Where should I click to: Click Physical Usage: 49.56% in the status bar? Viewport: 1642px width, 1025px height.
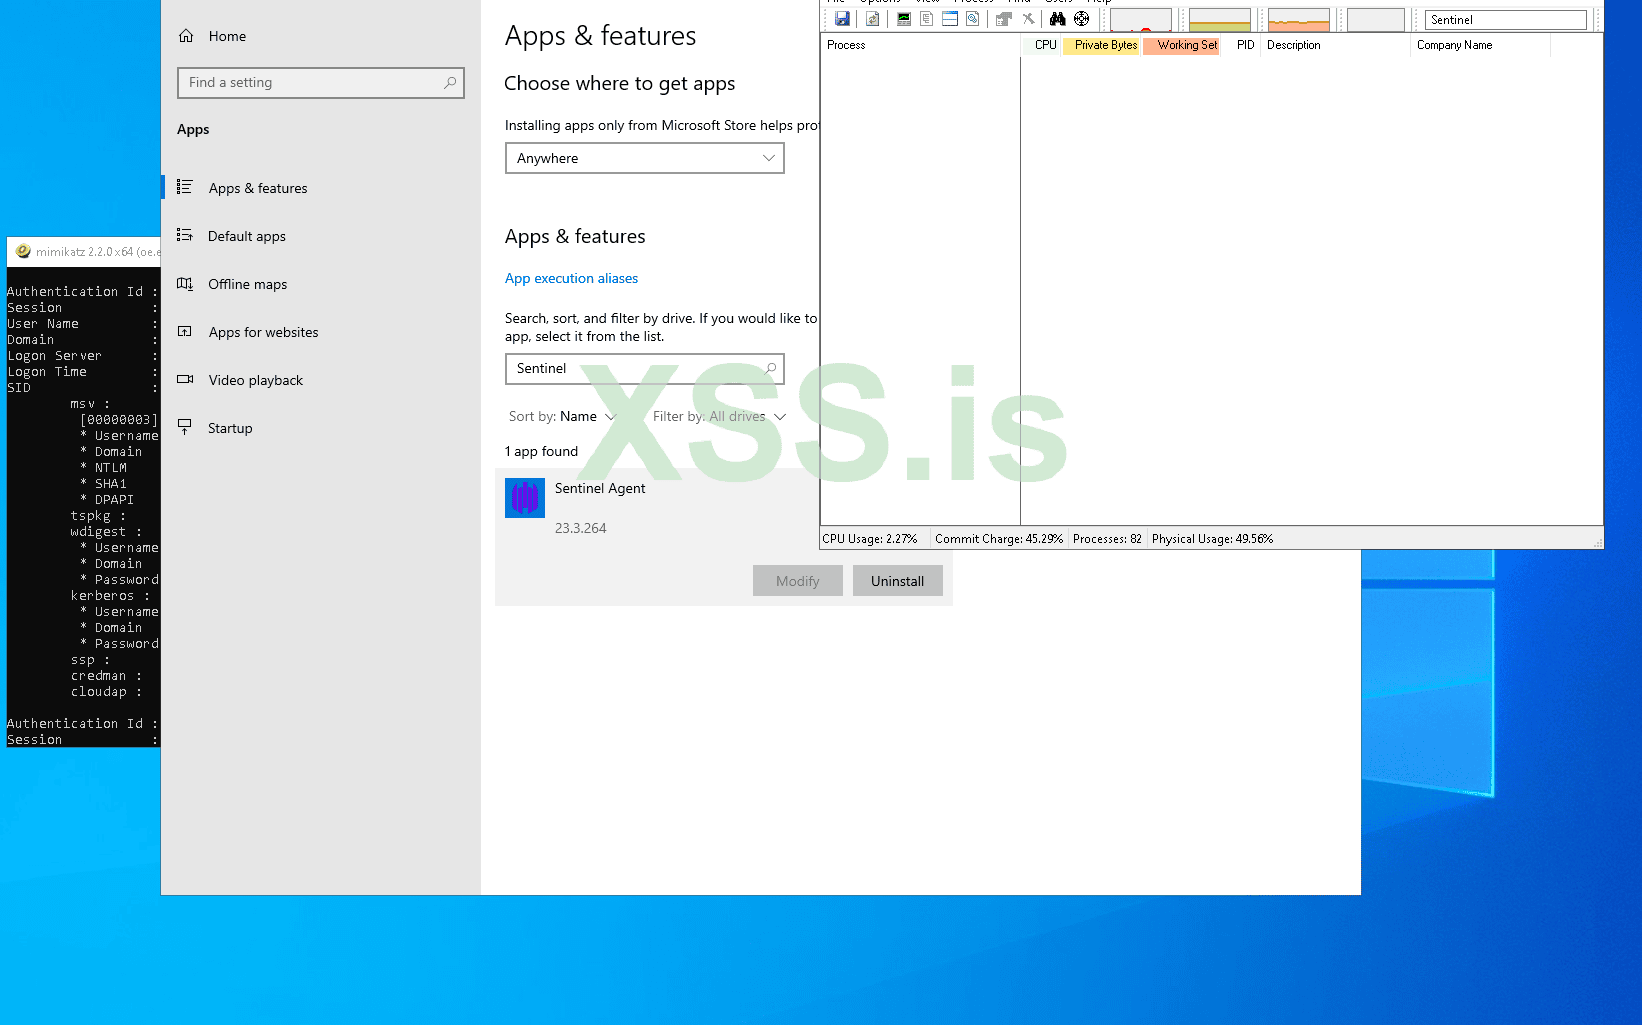pos(1212,539)
